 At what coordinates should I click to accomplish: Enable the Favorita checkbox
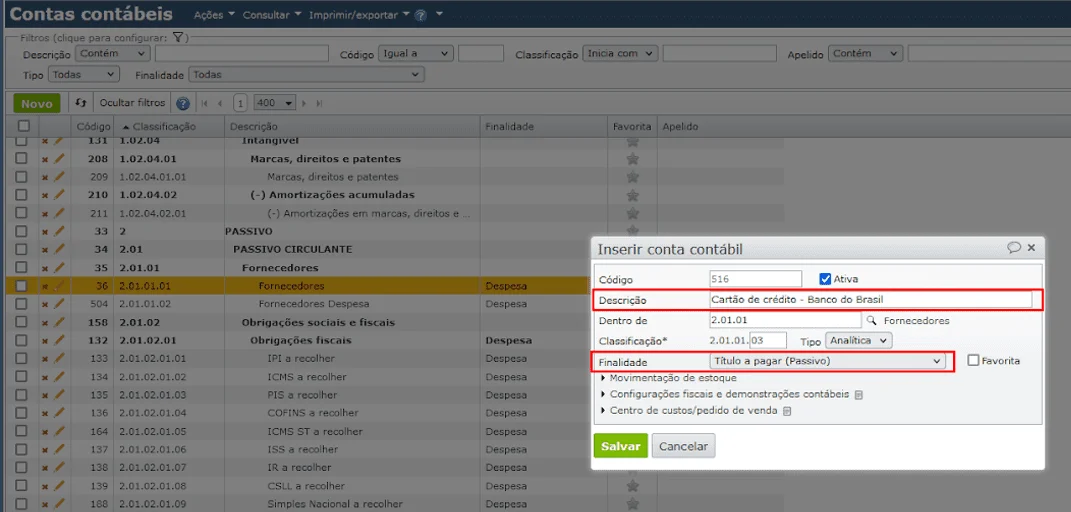(x=973, y=360)
